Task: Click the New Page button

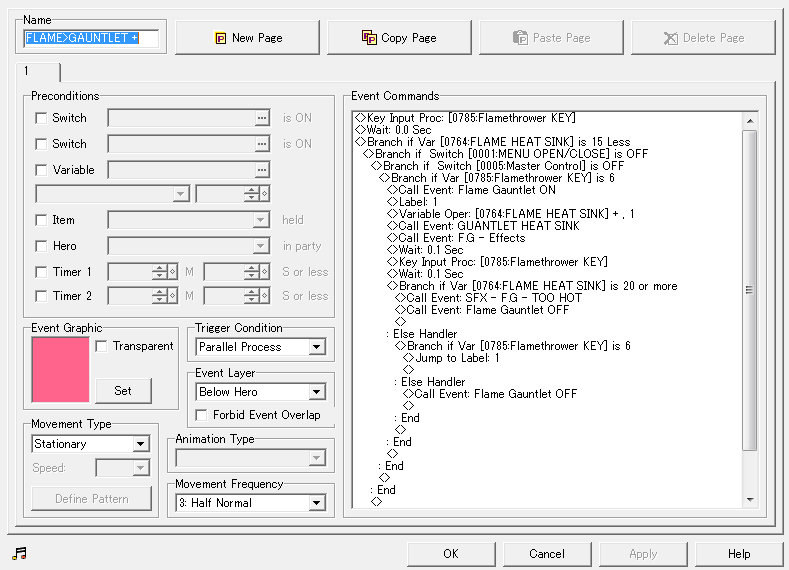Action: [248, 38]
